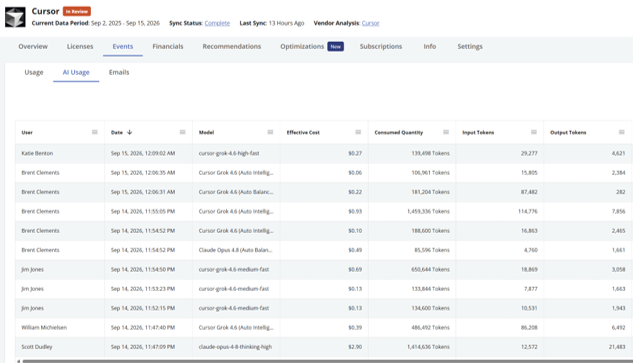
Task: Click the Sep 14, 2026, 11:47:09 PM date
Action: click(x=143, y=347)
